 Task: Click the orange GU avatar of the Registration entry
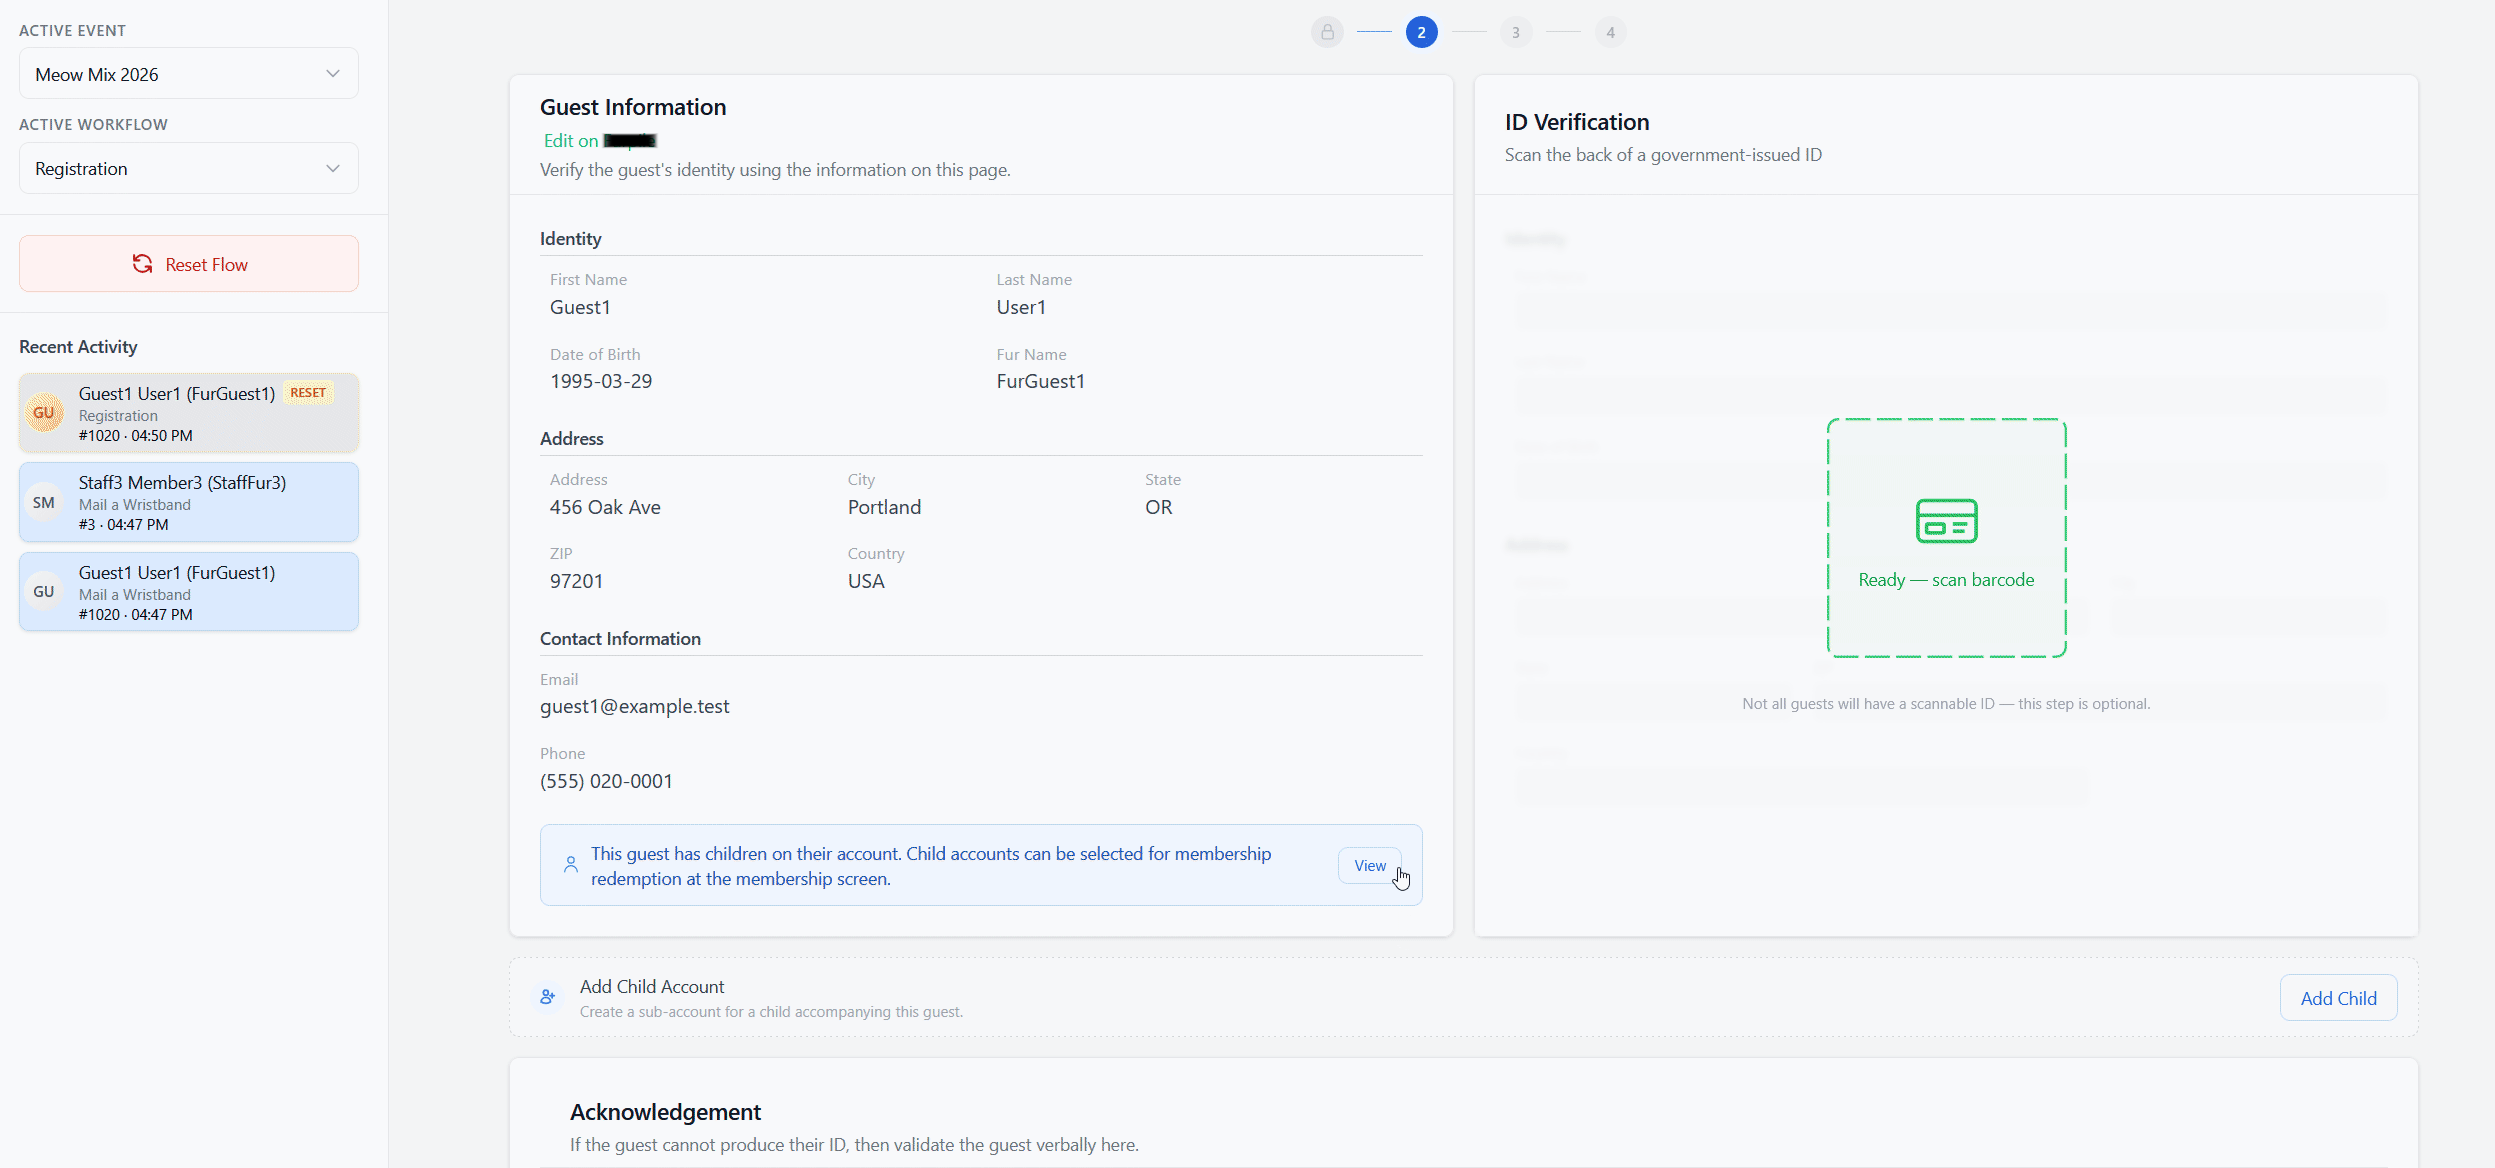pos(44,412)
